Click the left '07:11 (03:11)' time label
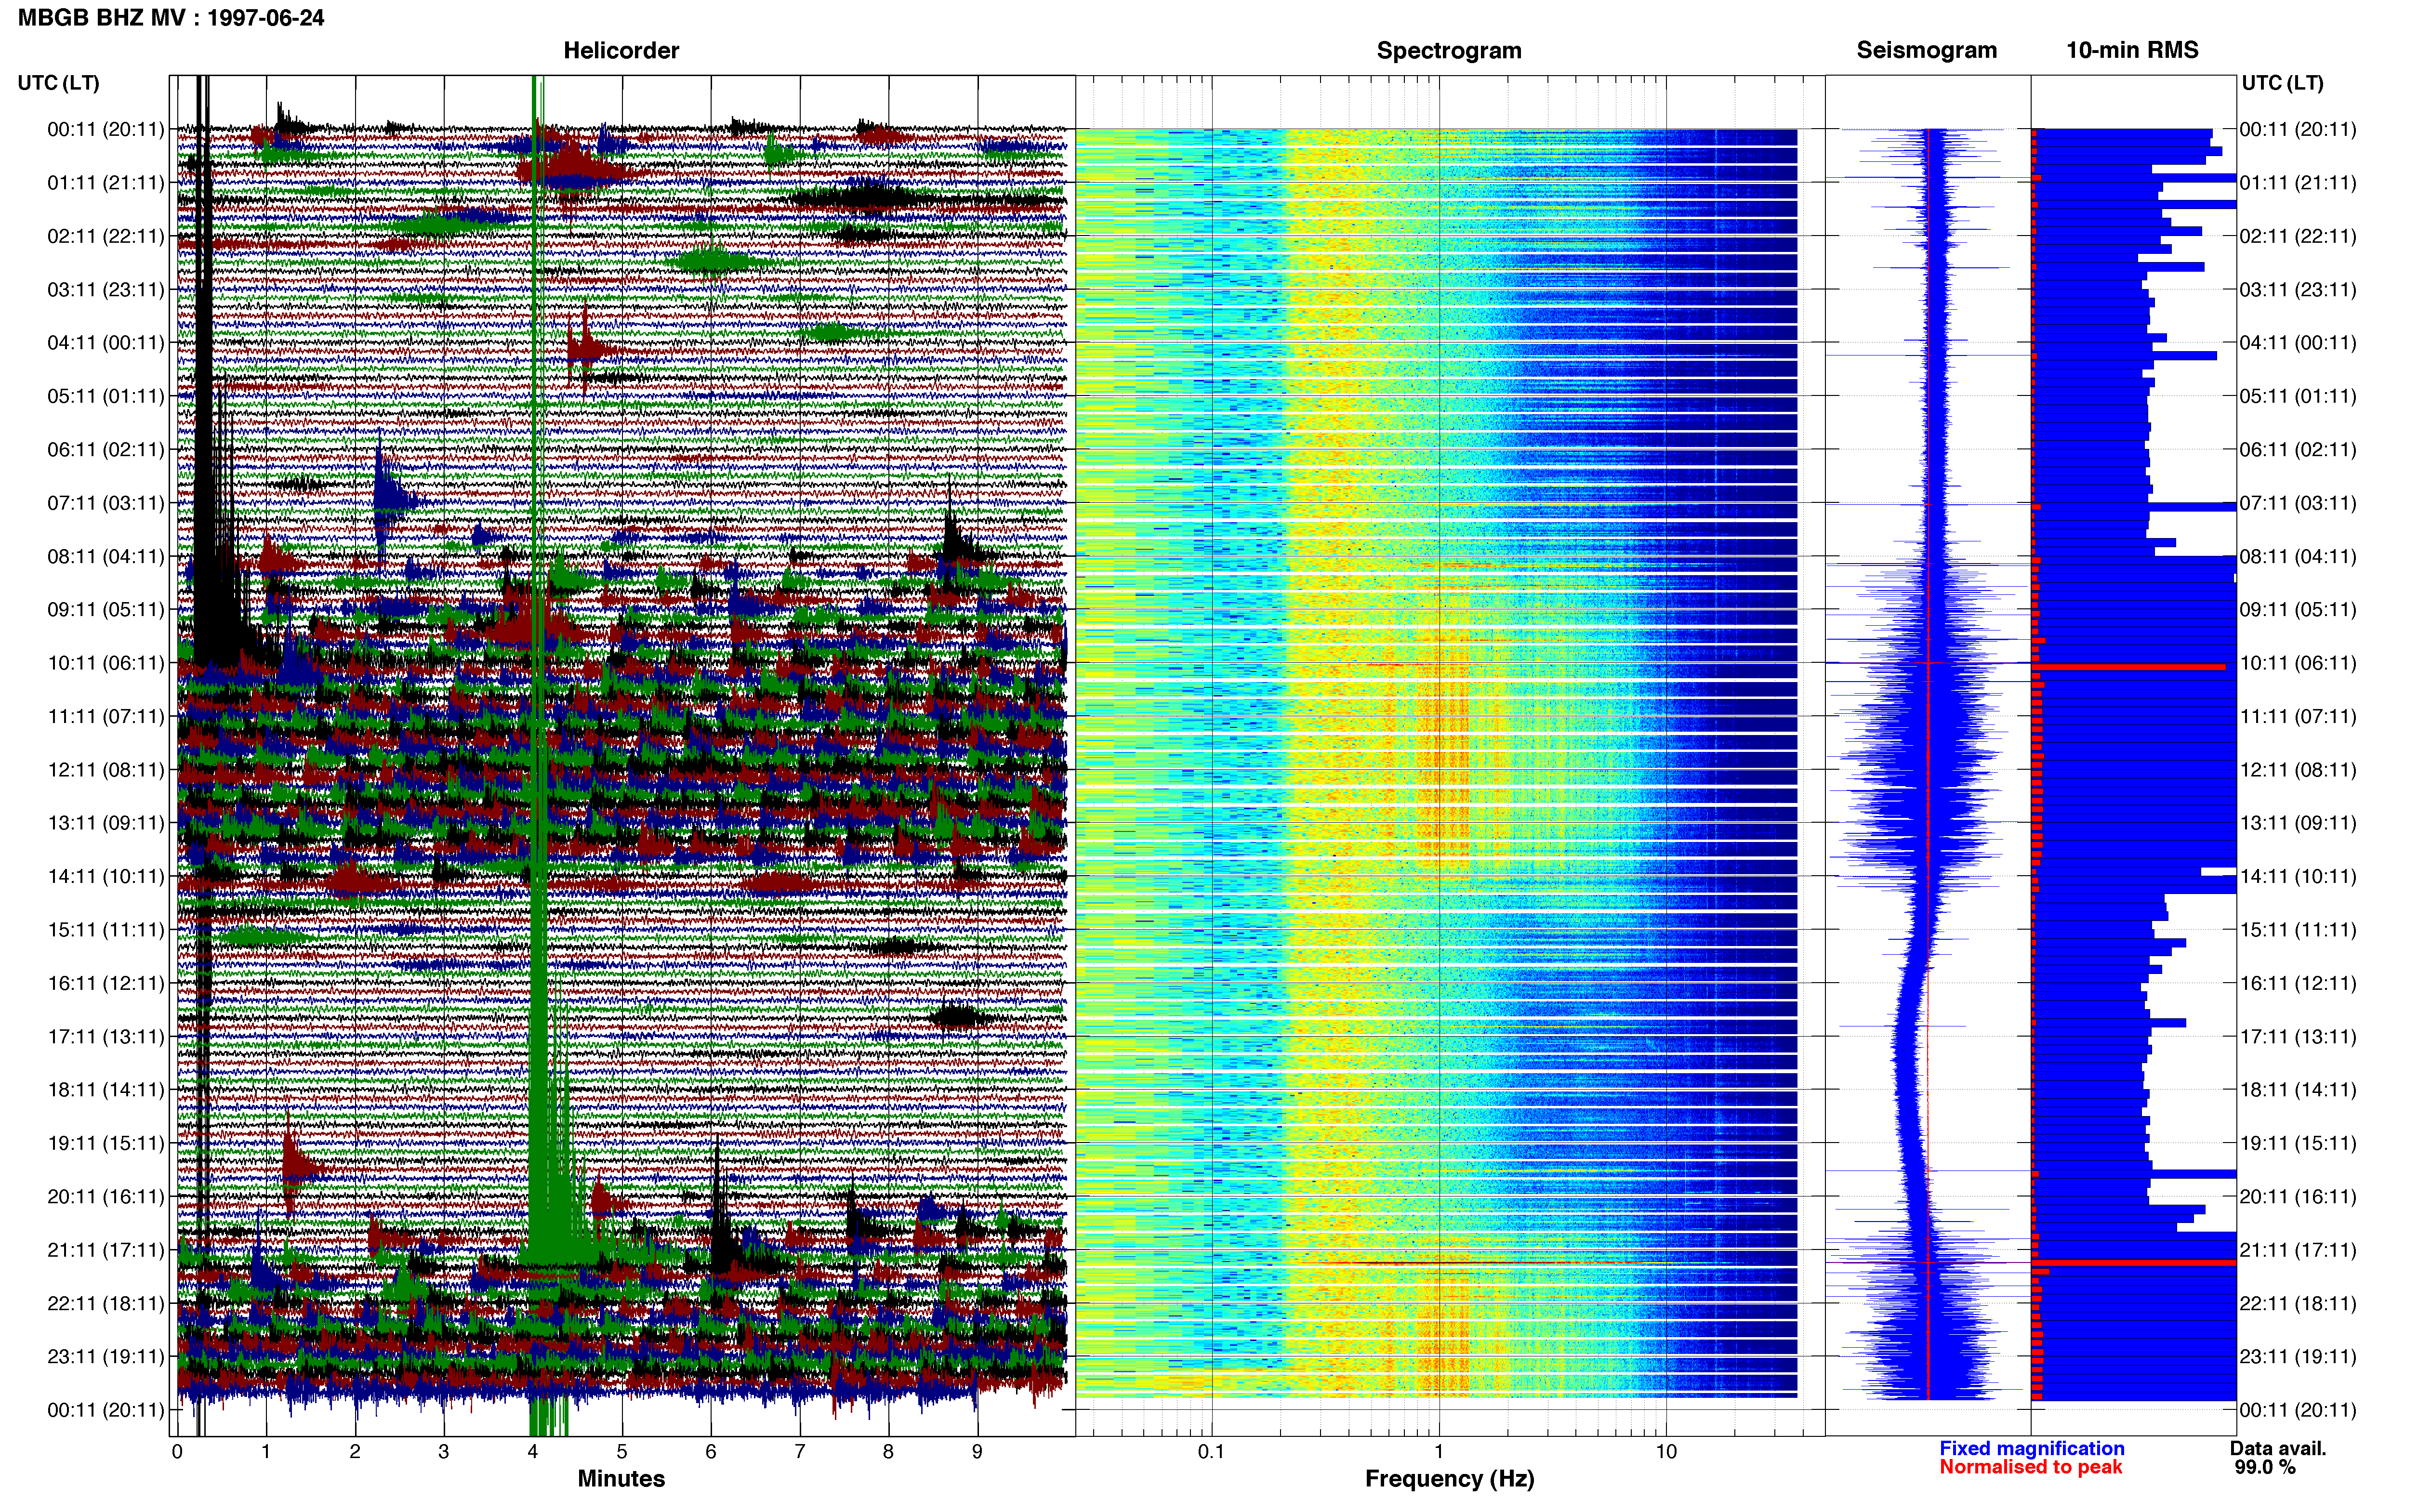Screen dimensions: 2418x1512 [x=106, y=502]
